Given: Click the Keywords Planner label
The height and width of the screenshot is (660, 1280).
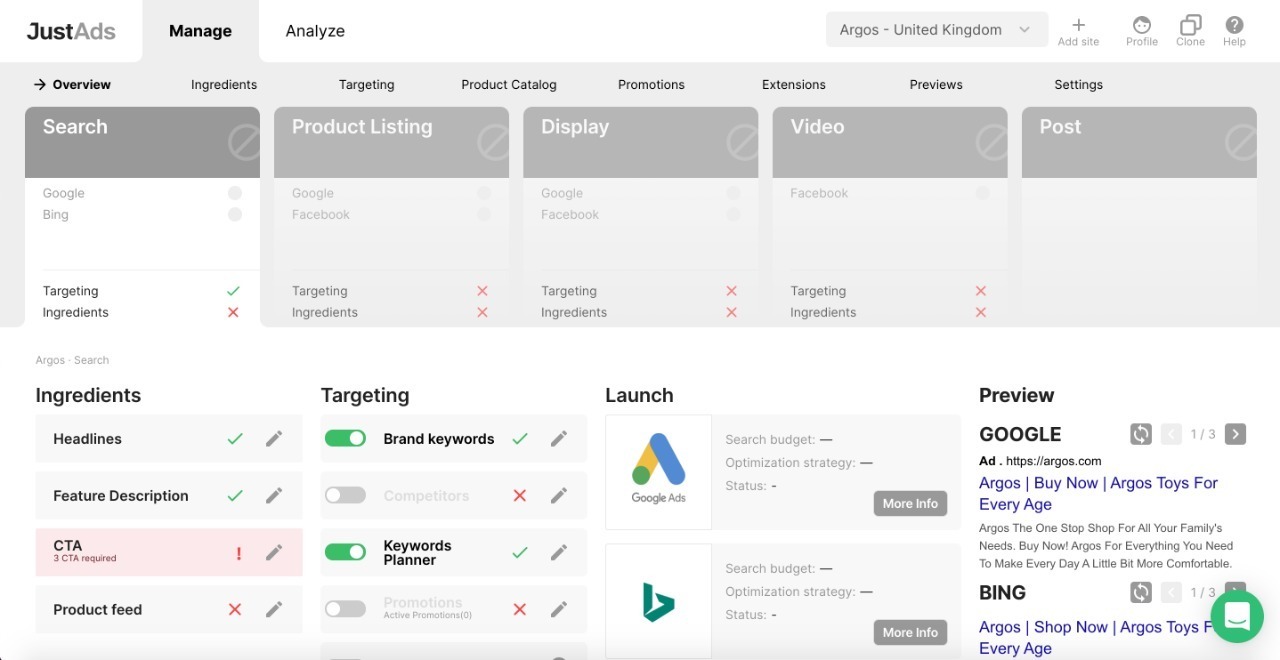Looking at the screenshot, I should coord(418,553).
